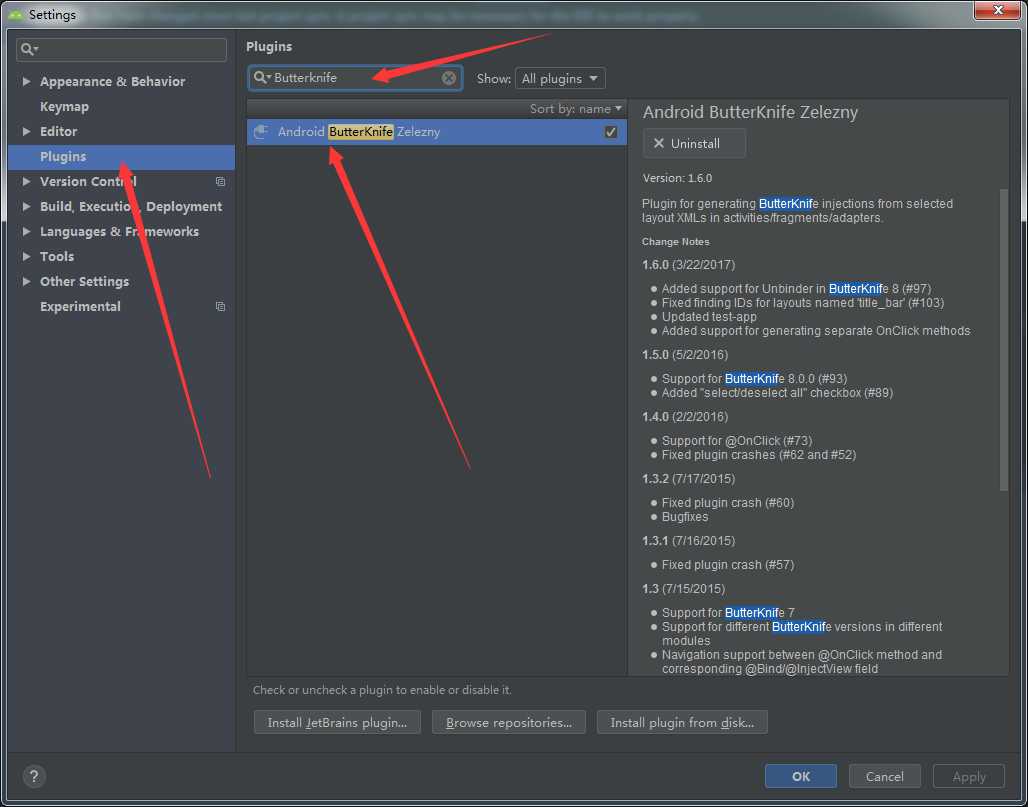Click the project-level icon beside Version Control
Screen dimensions: 1028x807
tap(221, 182)
